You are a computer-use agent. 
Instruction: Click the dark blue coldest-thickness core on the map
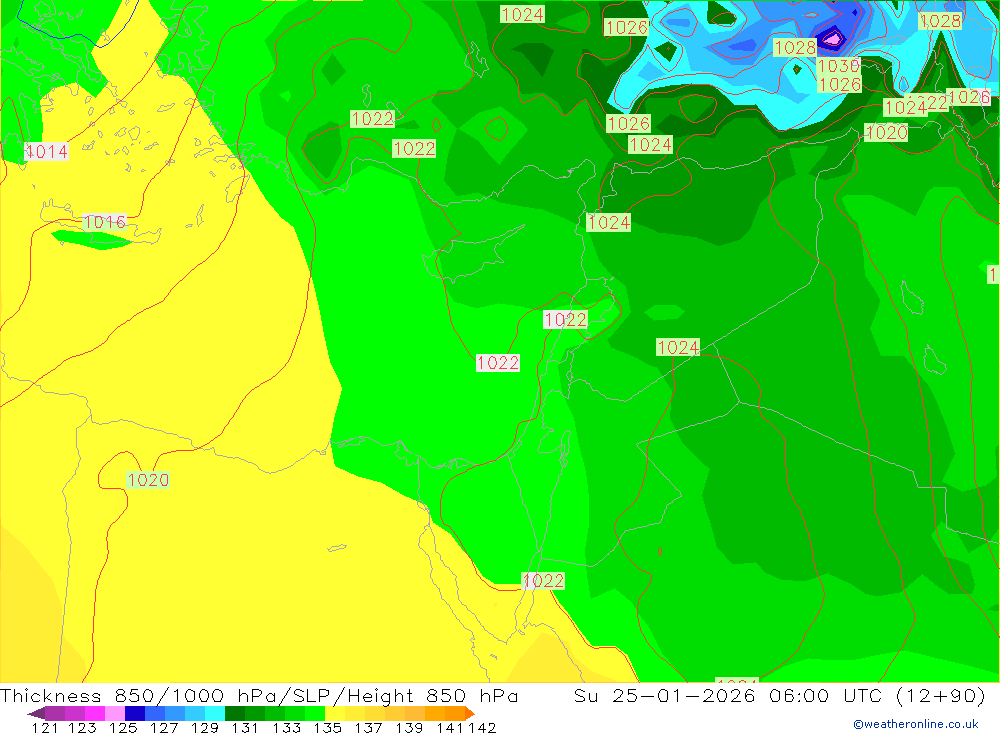tap(832, 38)
